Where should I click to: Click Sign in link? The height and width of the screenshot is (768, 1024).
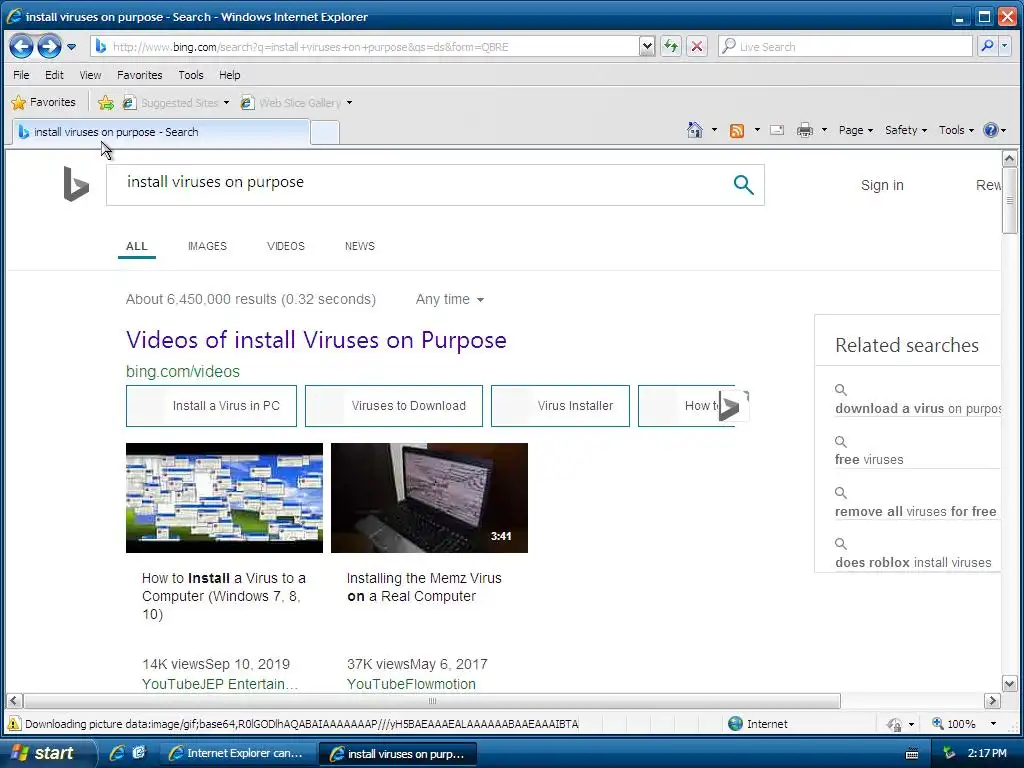point(882,185)
